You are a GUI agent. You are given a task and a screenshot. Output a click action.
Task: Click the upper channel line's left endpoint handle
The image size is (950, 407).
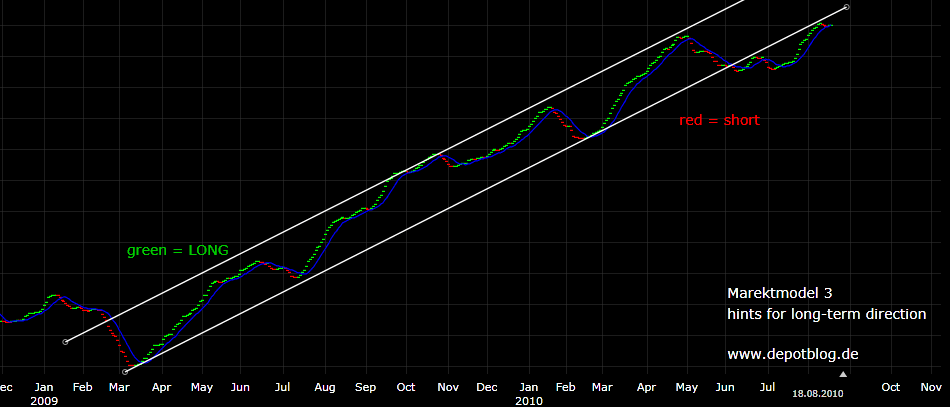[65, 342]
